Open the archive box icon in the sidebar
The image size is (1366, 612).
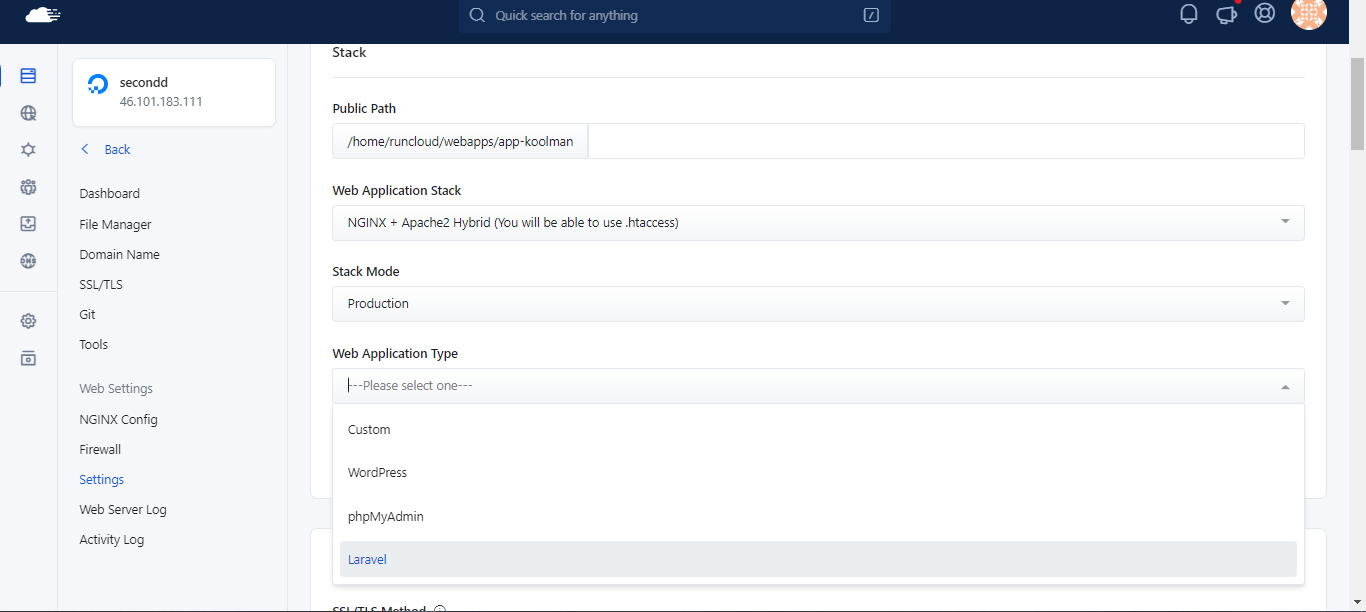(28, 358)
